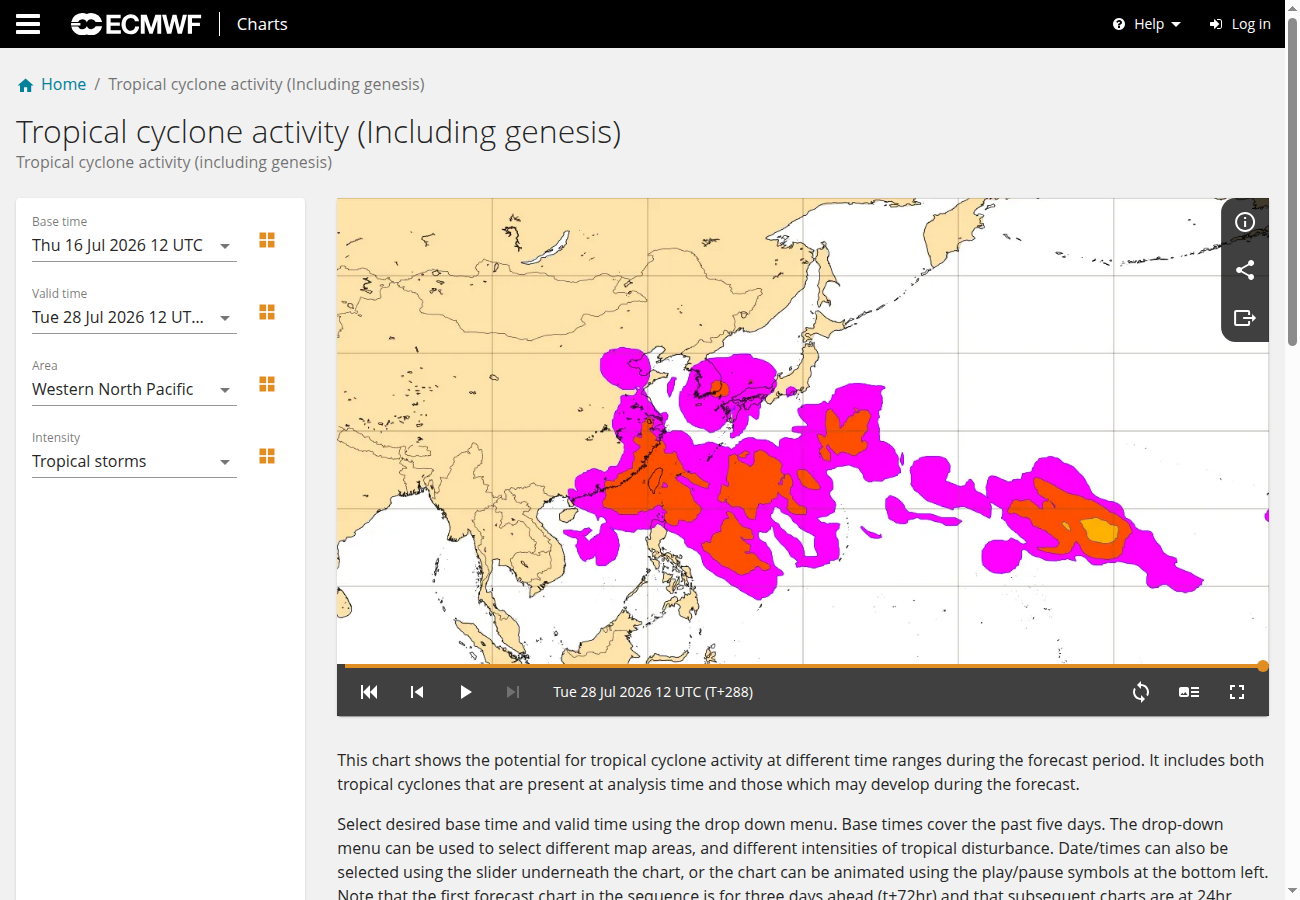The image size is (1300, 900).
Task: Open grid view for Base time
Action: [x=267, y=240]
